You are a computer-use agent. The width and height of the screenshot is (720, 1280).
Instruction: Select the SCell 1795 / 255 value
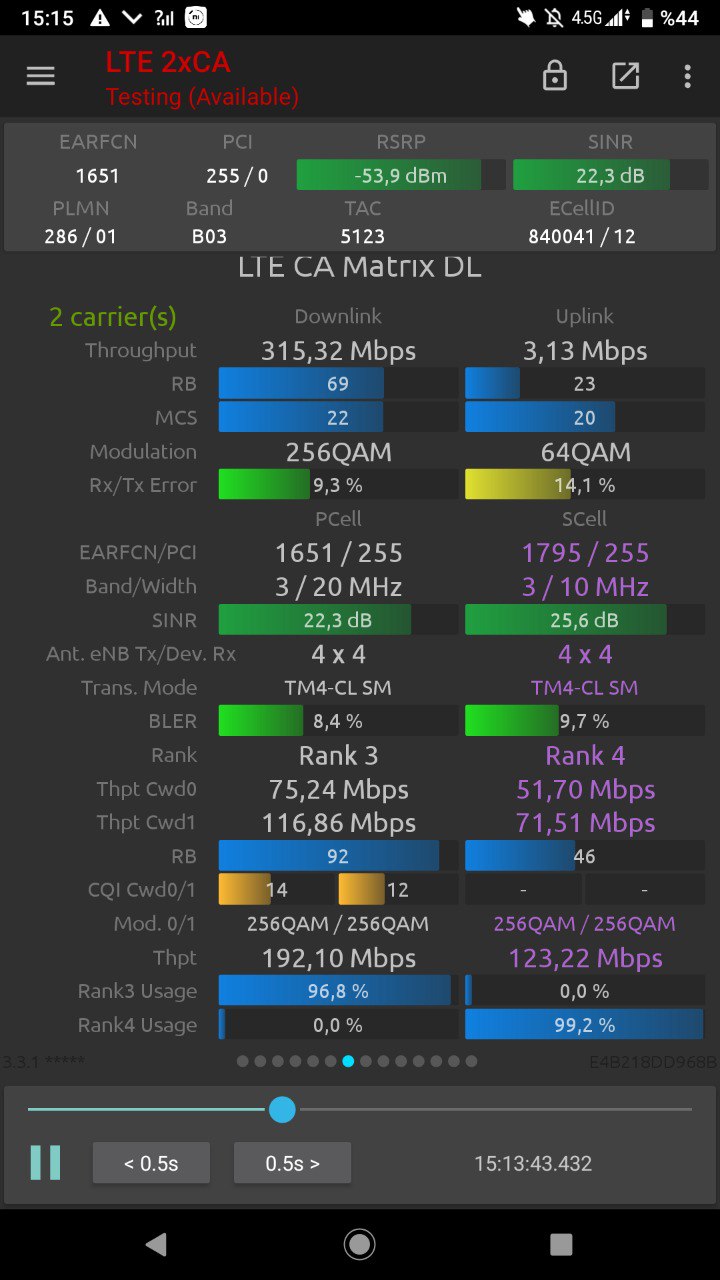click(x=586, y=553)
